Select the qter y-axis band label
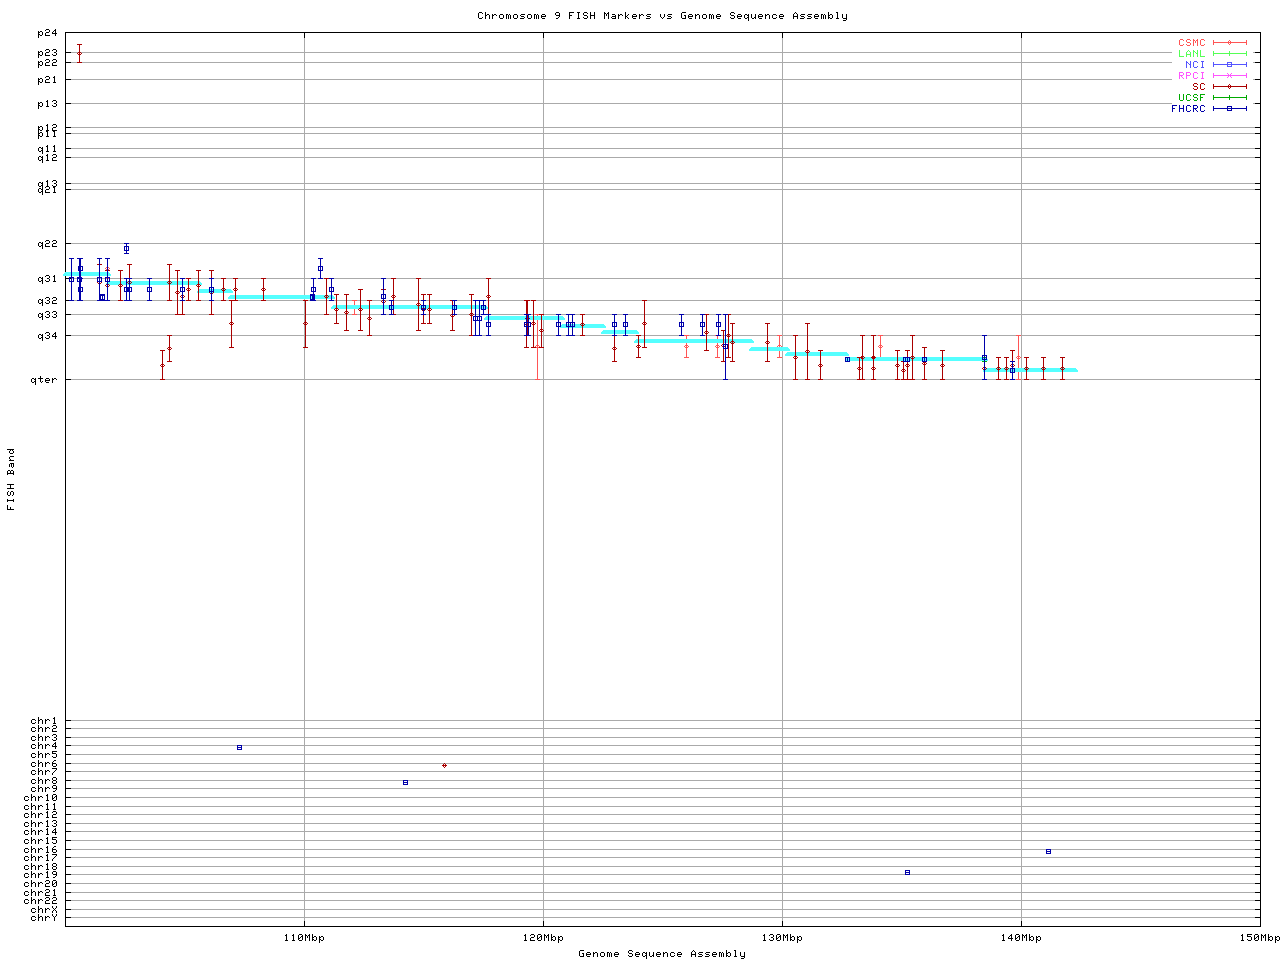The height and width of the screenshot is (960, 1280). tap(44, 380)
